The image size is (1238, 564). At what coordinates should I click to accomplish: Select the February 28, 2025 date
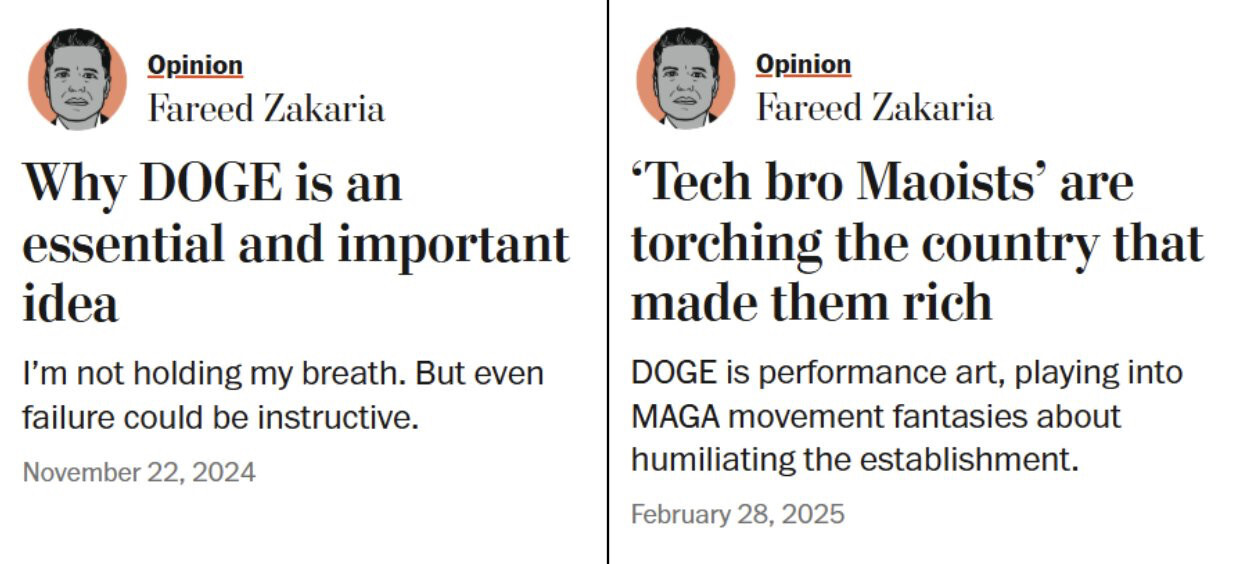point(737,515)
